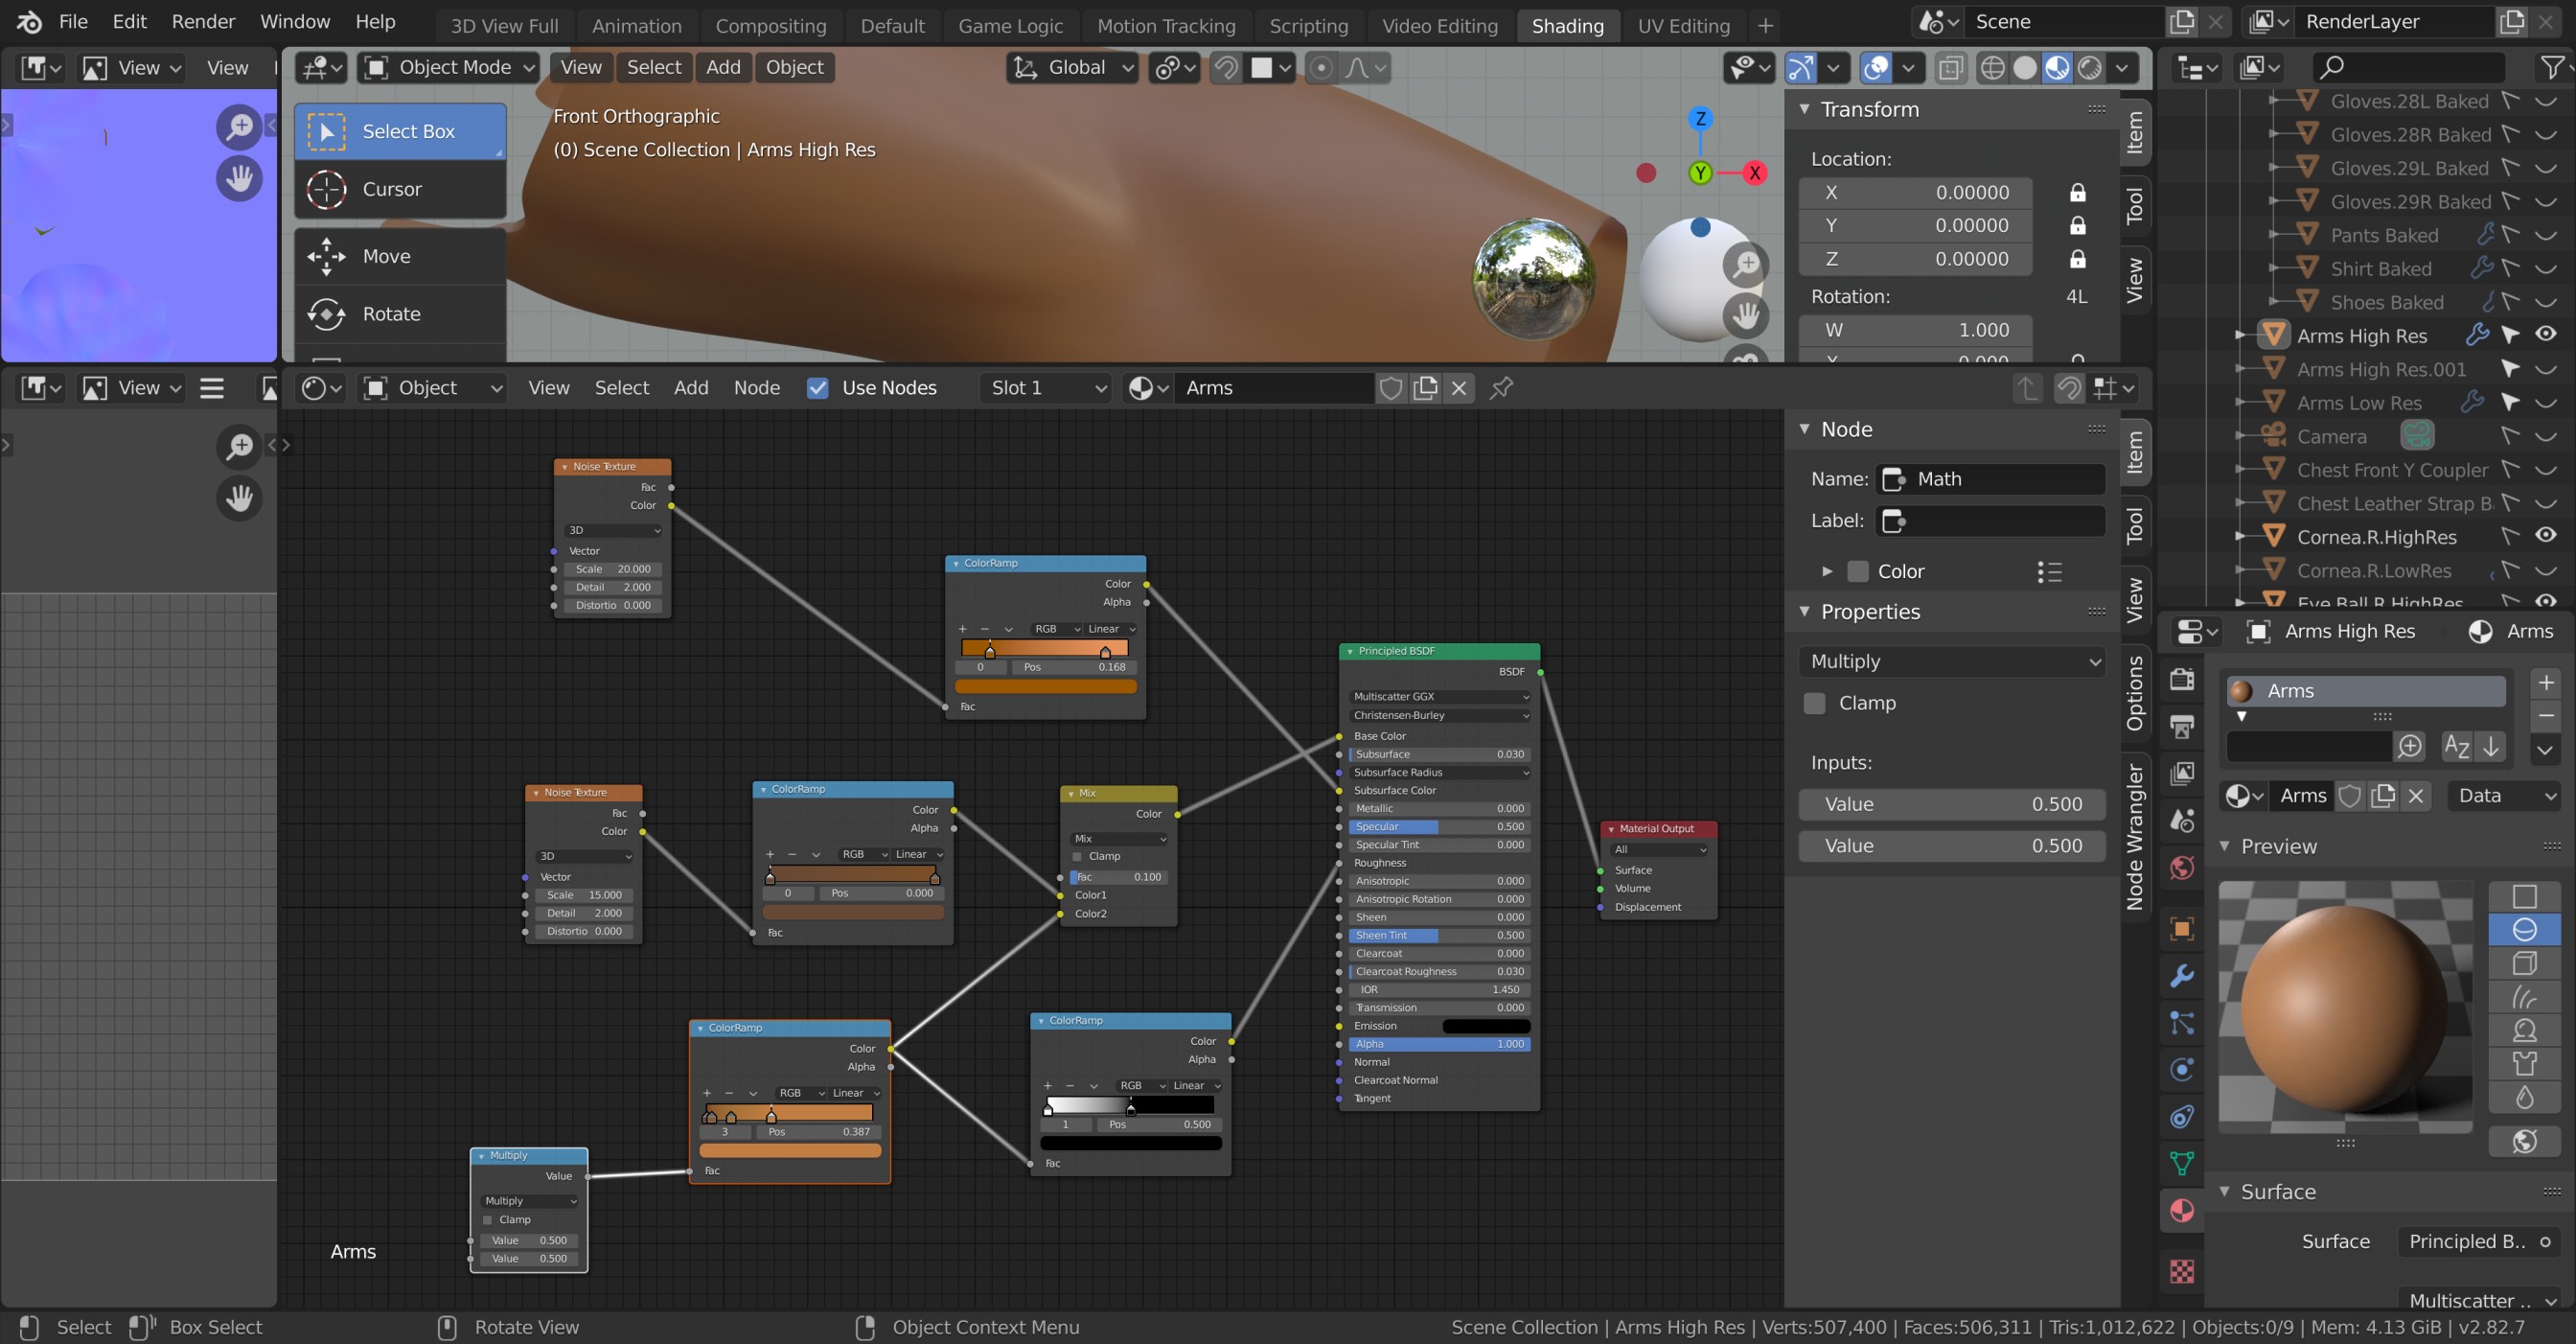Hide Cornea.R.HighRes with the eye icon

tap(2546, 535)
